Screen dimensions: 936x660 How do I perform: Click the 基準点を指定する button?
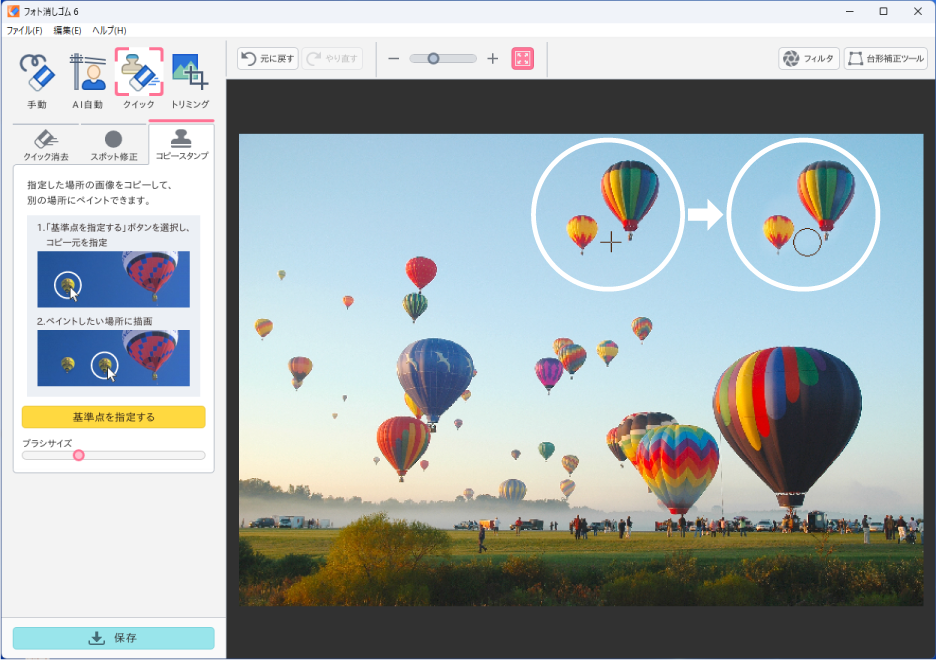(114, 417)
